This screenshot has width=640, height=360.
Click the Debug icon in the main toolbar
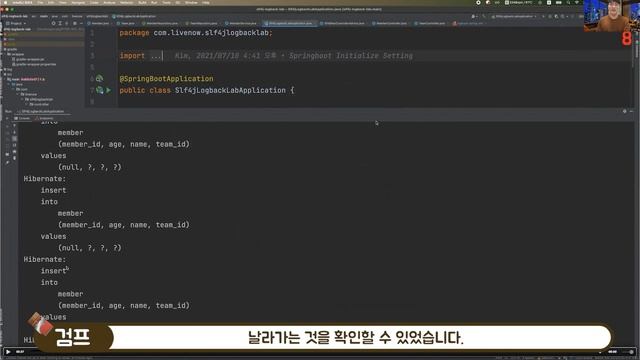coord(550,16)
